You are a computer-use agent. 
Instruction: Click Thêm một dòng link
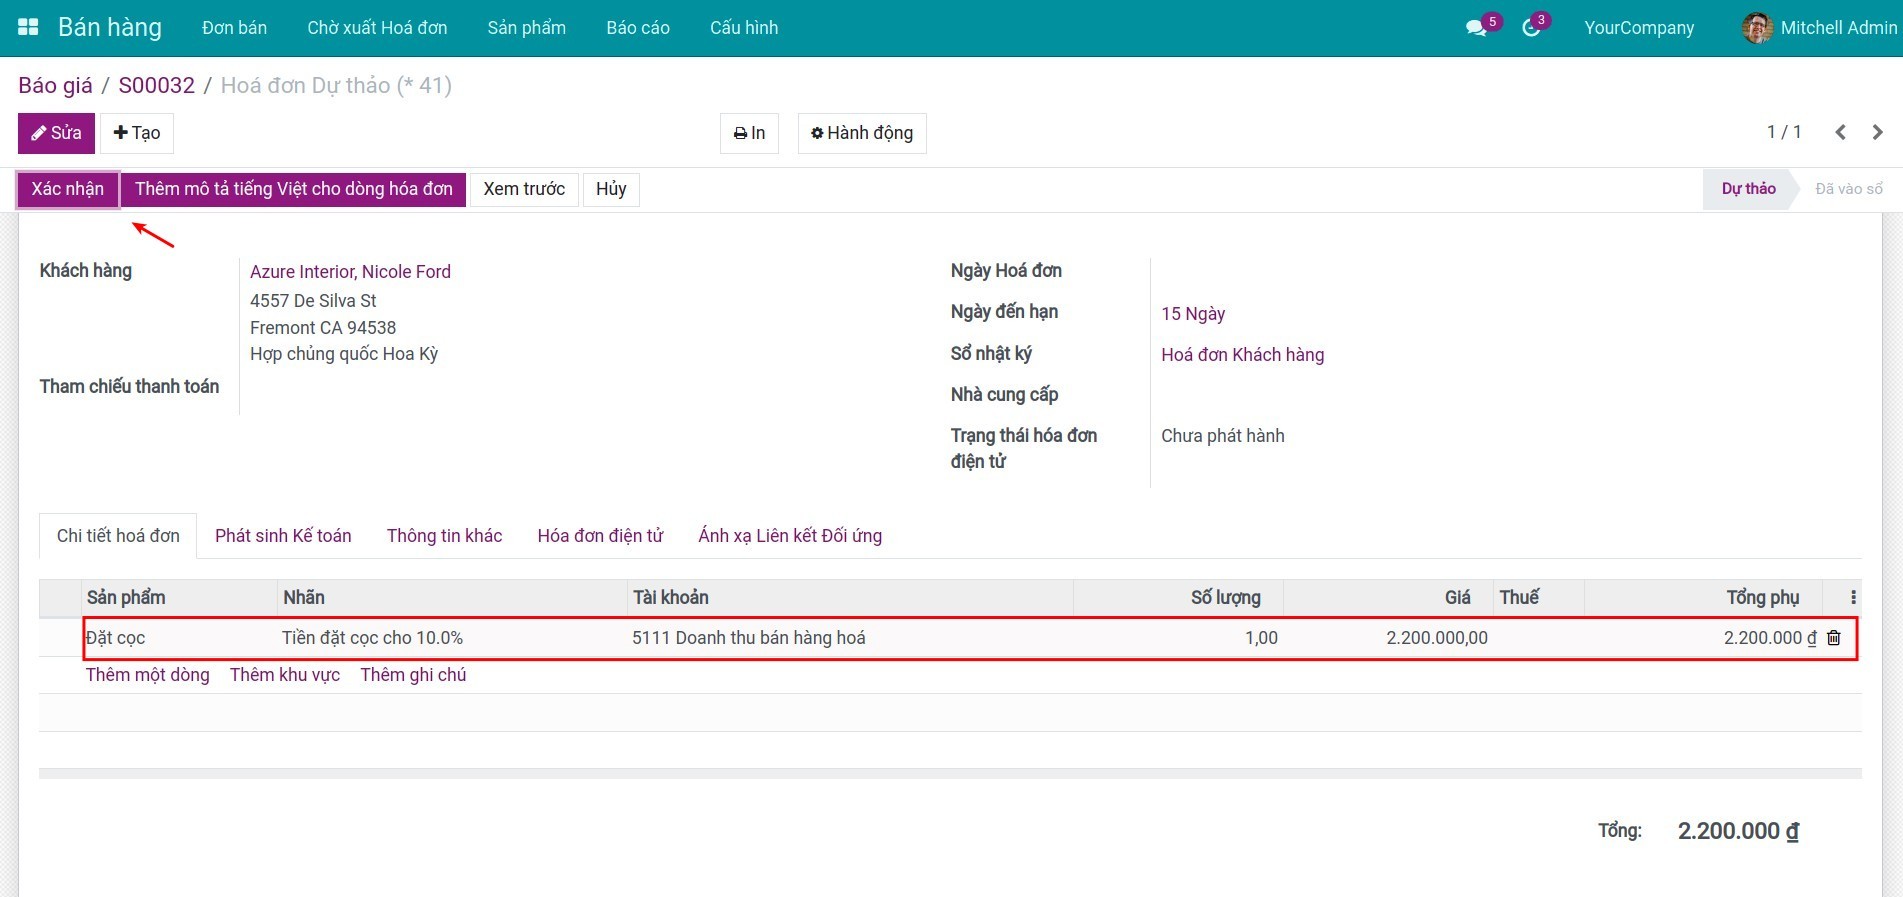click(x=147, y=675)
